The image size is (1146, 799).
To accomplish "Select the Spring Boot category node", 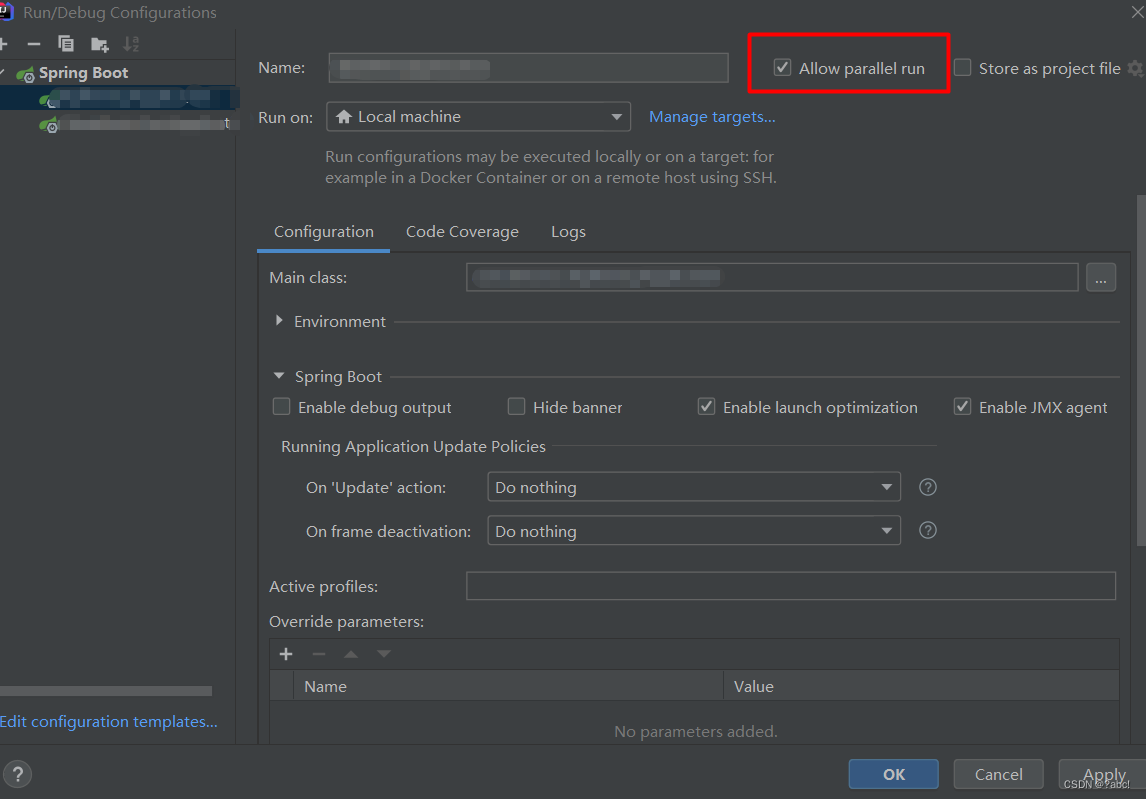I will click(x=83, y=73).
